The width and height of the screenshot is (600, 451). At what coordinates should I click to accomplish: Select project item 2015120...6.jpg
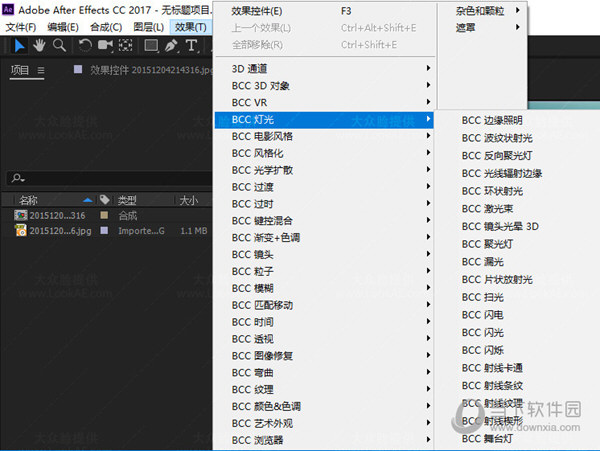60,231
